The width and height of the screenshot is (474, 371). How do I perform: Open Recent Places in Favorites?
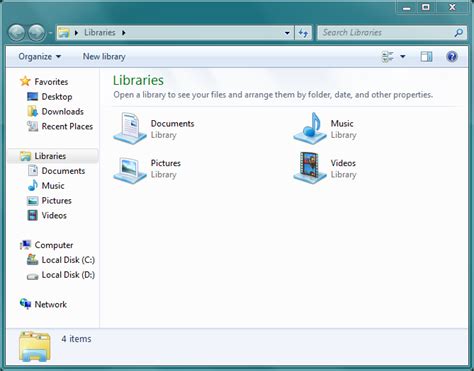point(67,126)
